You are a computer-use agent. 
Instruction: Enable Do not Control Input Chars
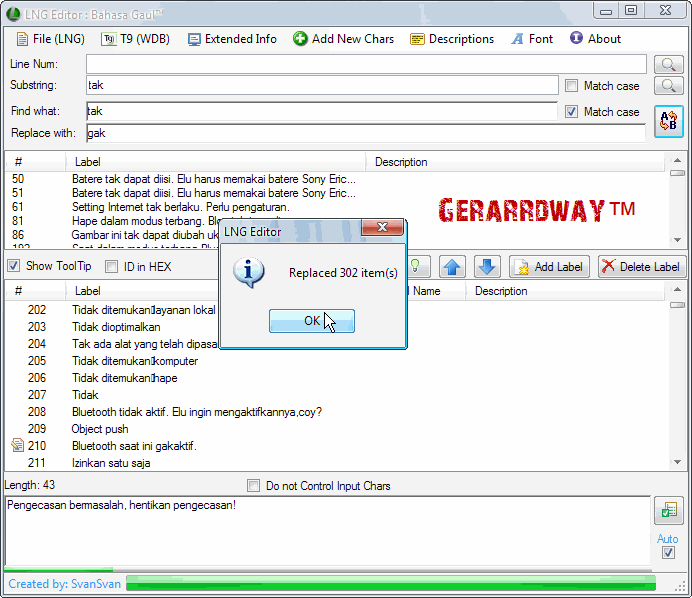[x=254, y=486]
